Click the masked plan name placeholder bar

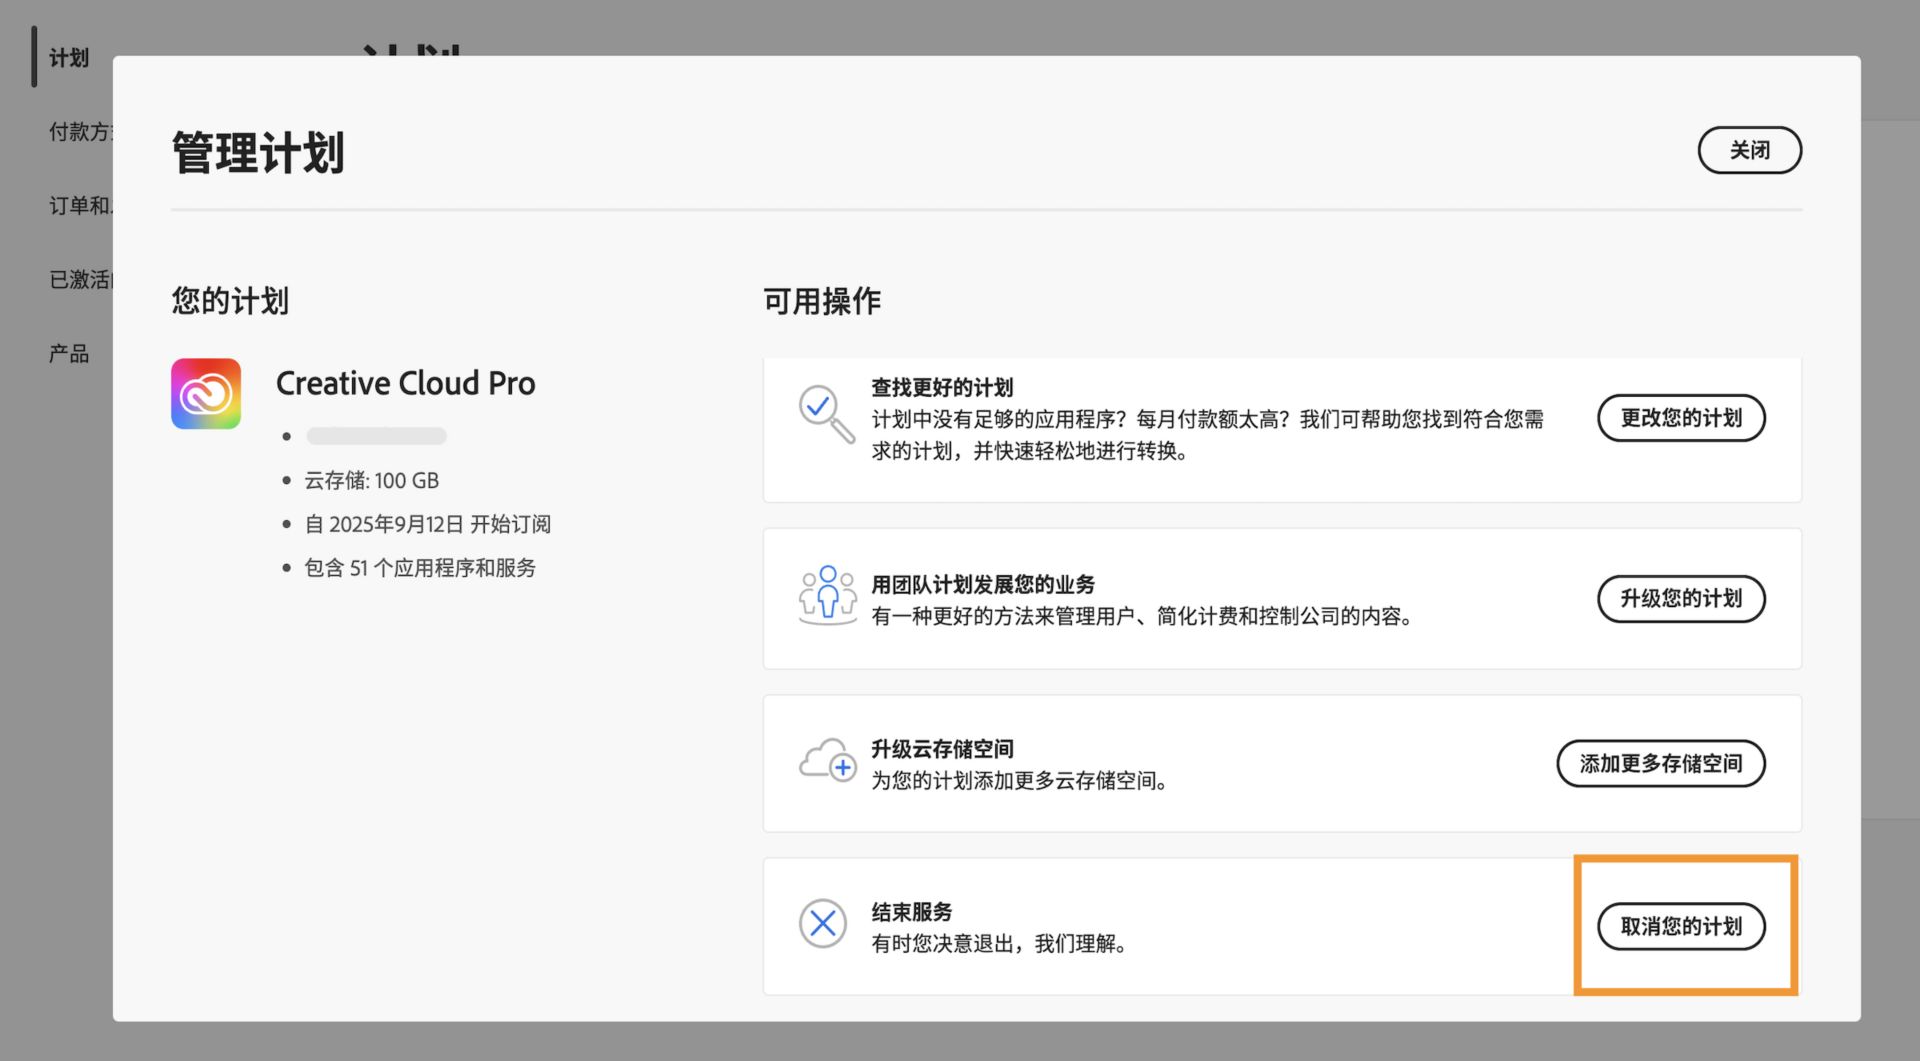pos(376,436)
